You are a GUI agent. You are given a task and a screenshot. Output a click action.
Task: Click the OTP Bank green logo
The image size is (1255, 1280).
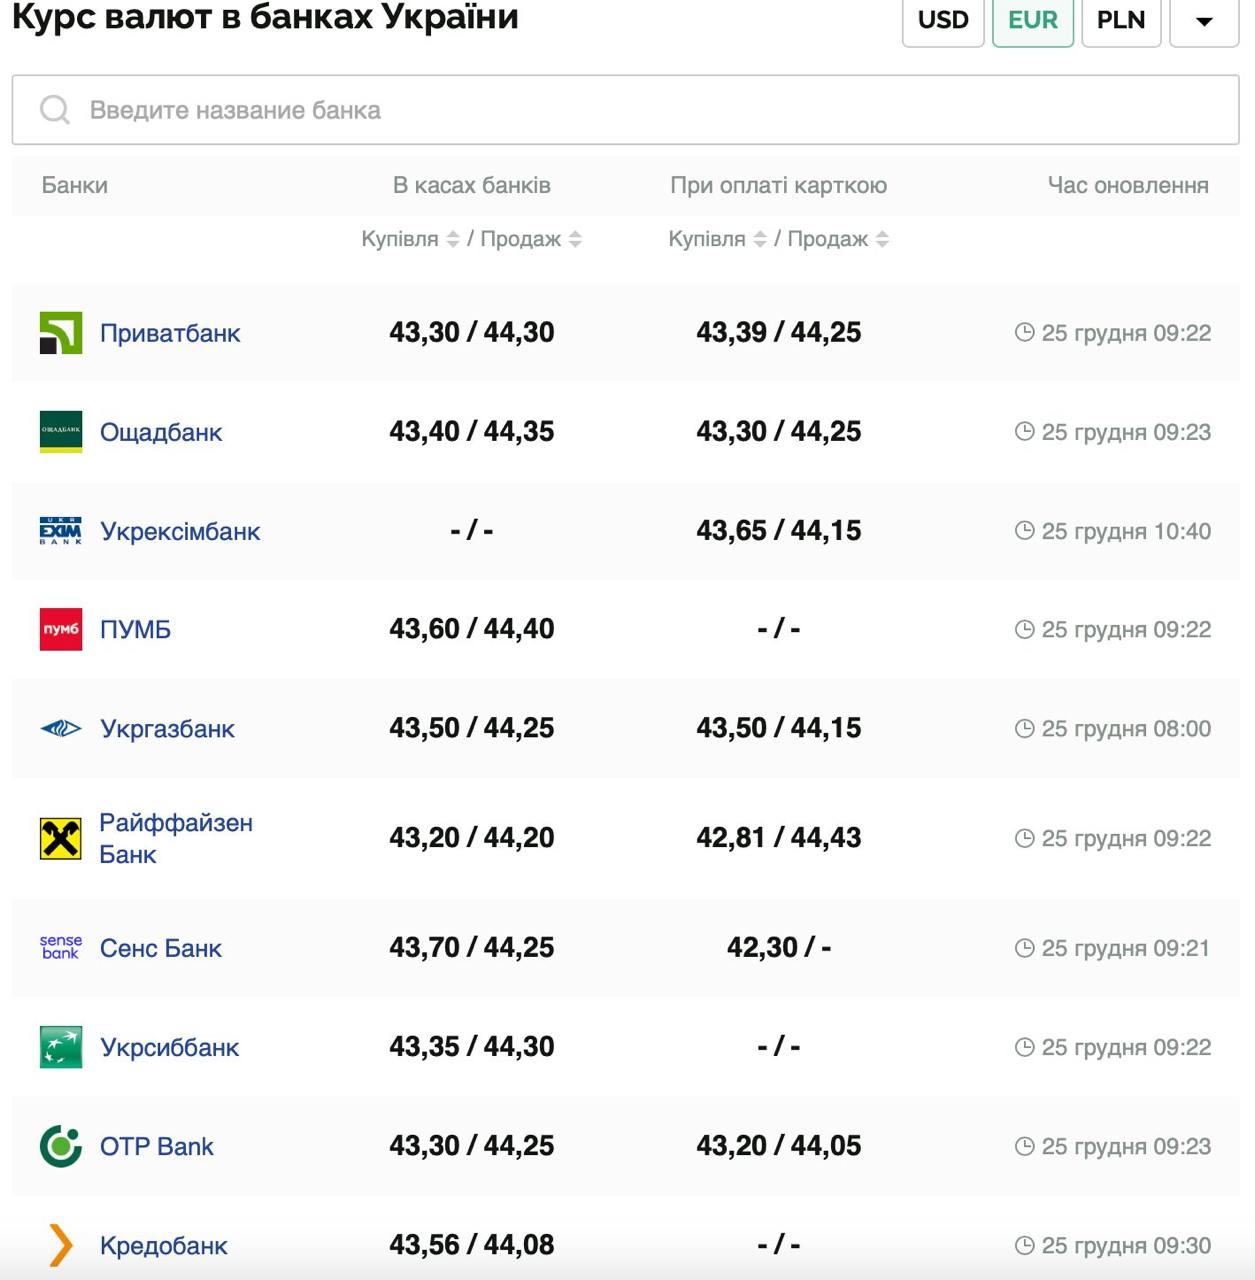[60, 1146]
